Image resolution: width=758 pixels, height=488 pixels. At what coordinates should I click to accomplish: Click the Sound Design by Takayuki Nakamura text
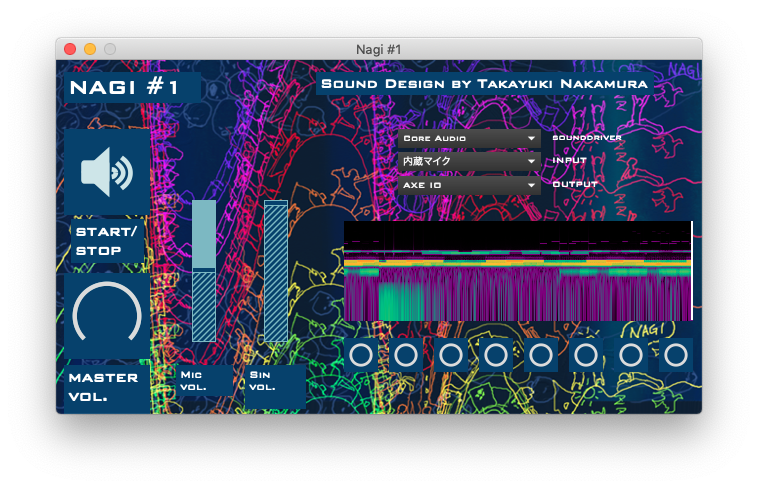tap(484, 84)
